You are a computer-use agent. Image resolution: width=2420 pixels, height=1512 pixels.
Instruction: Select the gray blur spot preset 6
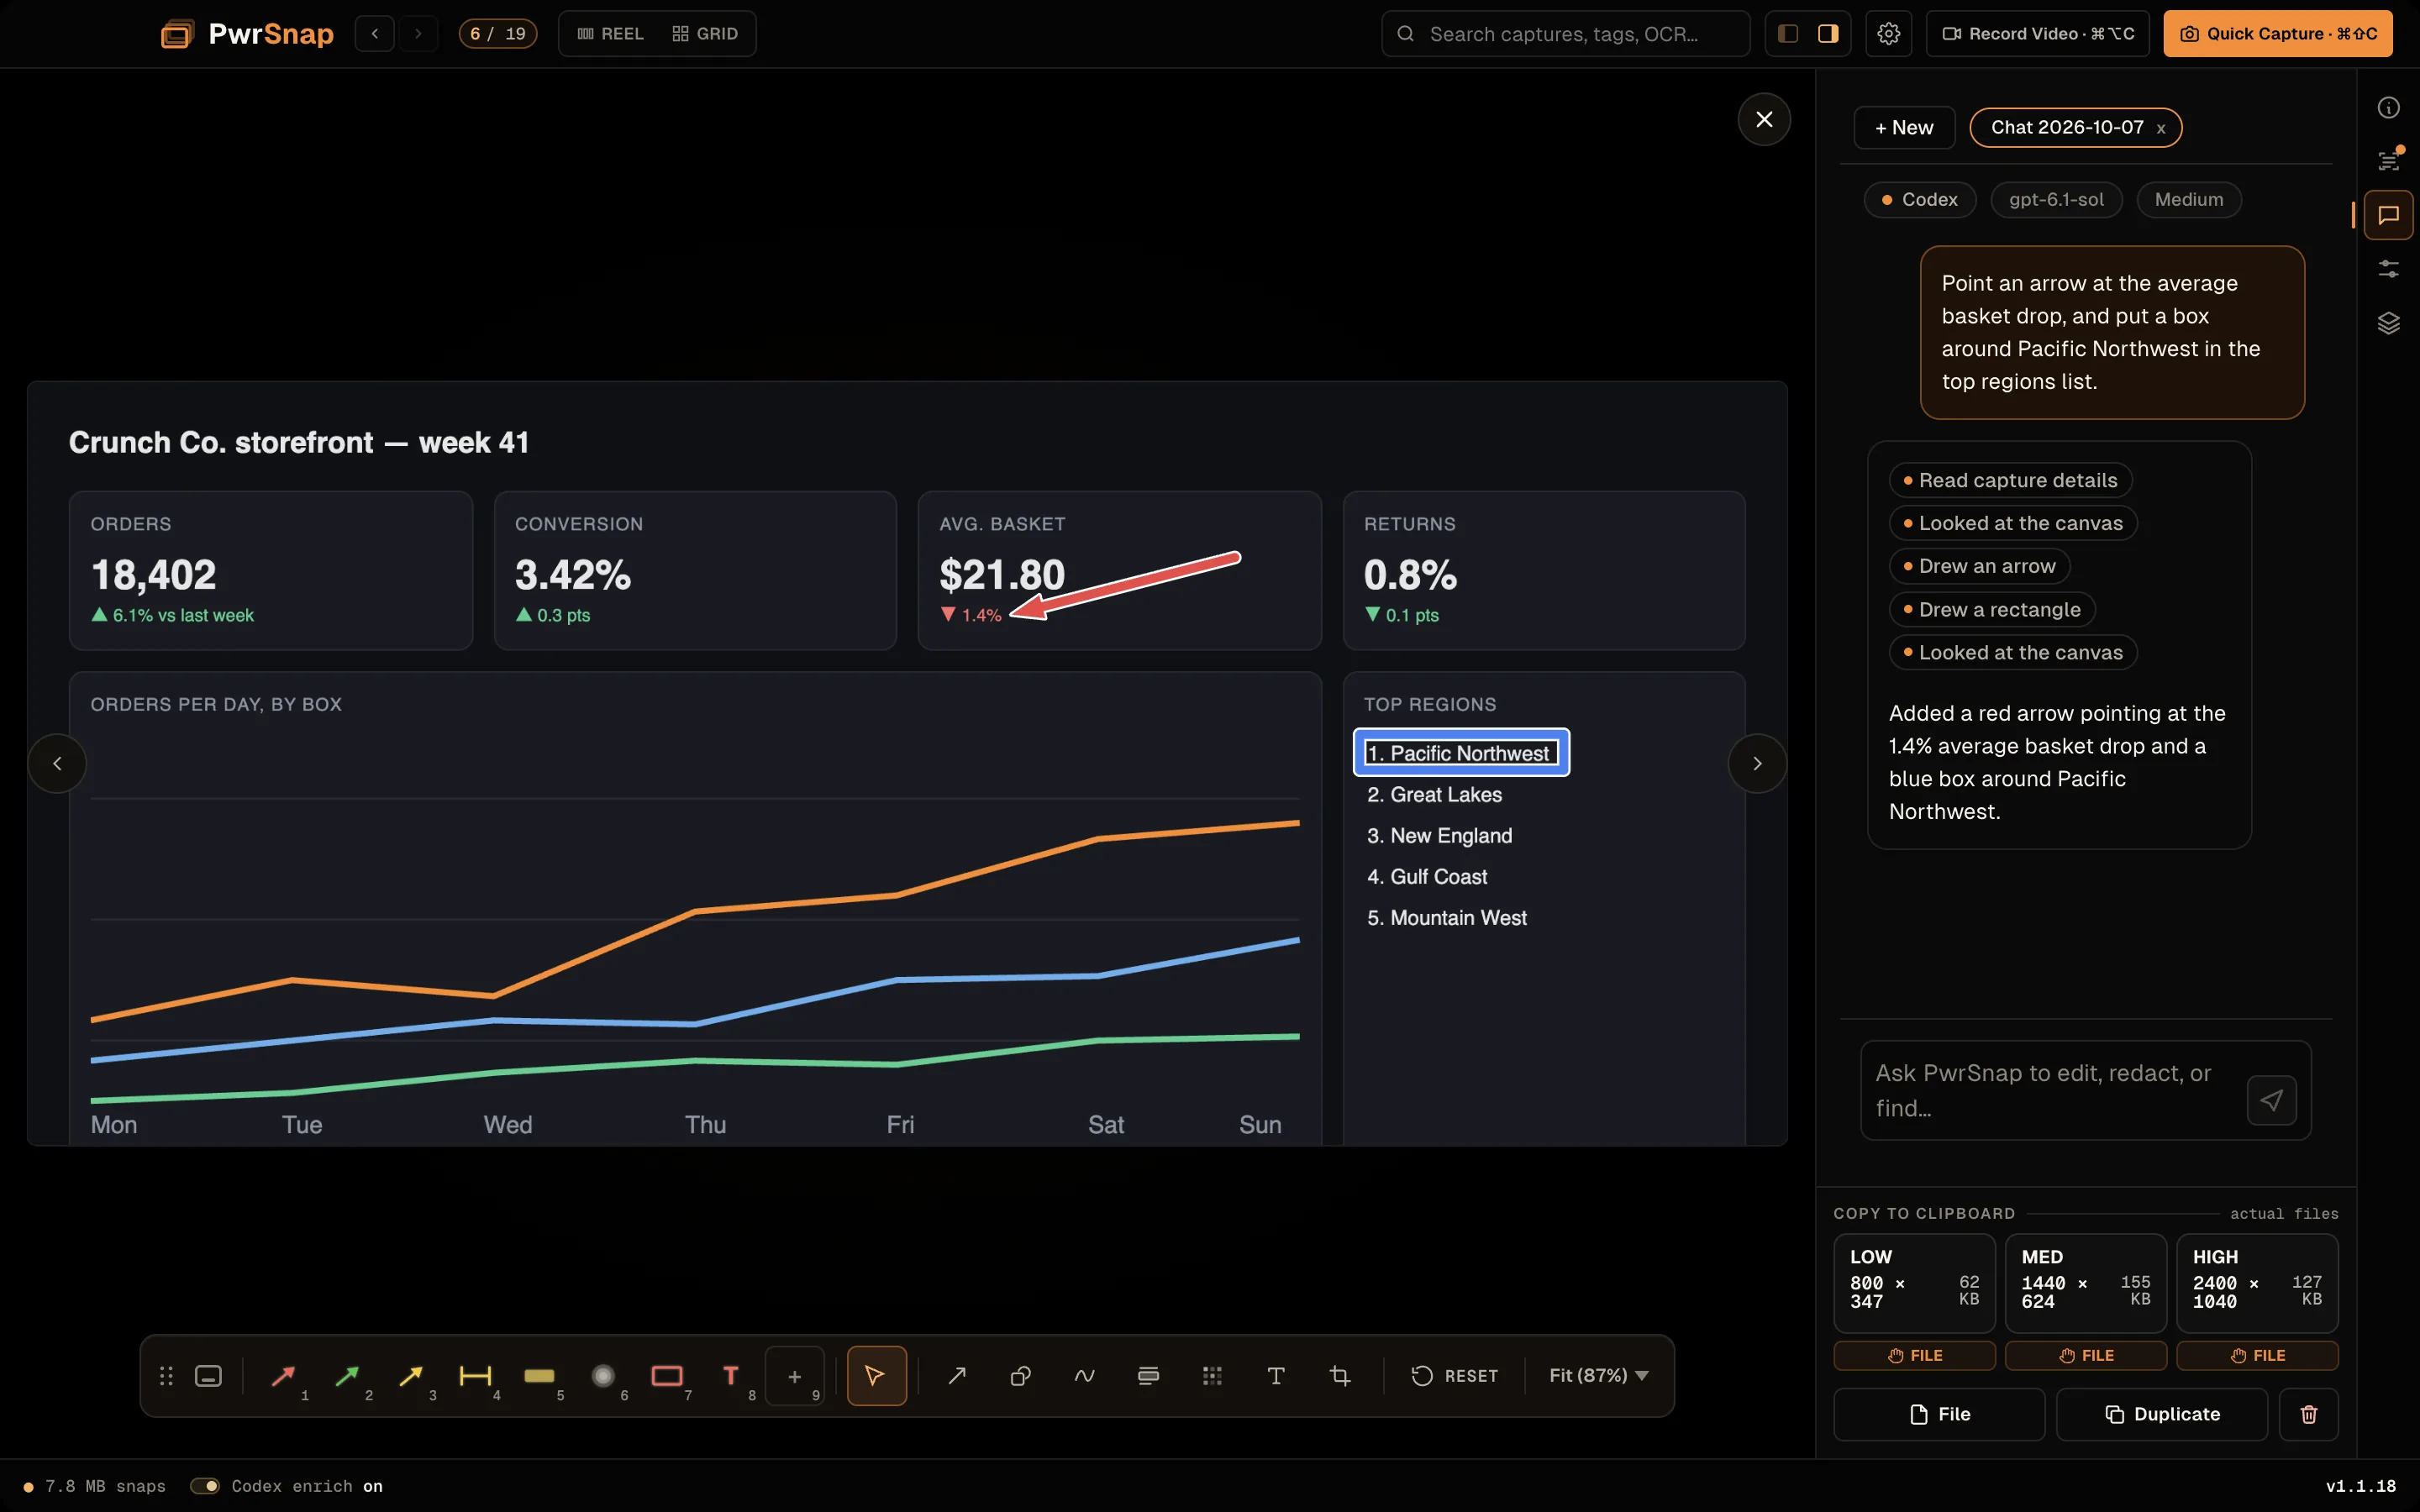click(x=603, y=1376)
